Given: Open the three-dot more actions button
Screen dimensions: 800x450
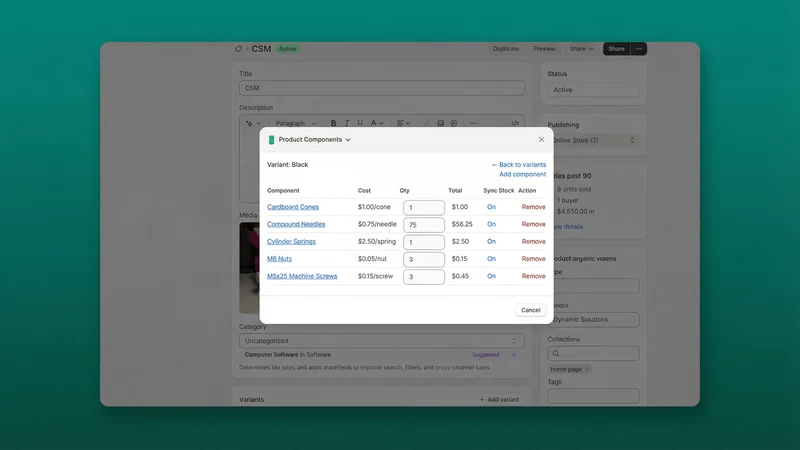Looking at the screenshot, I should [639, 49].
